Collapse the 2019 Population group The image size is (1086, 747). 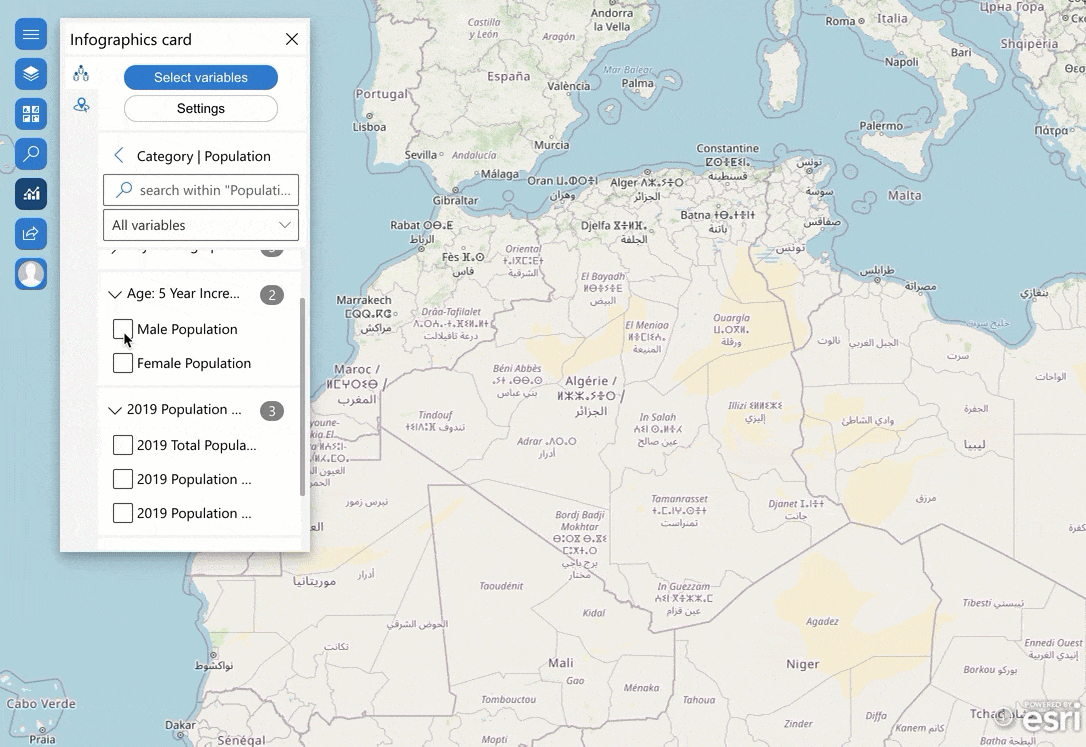115,410
